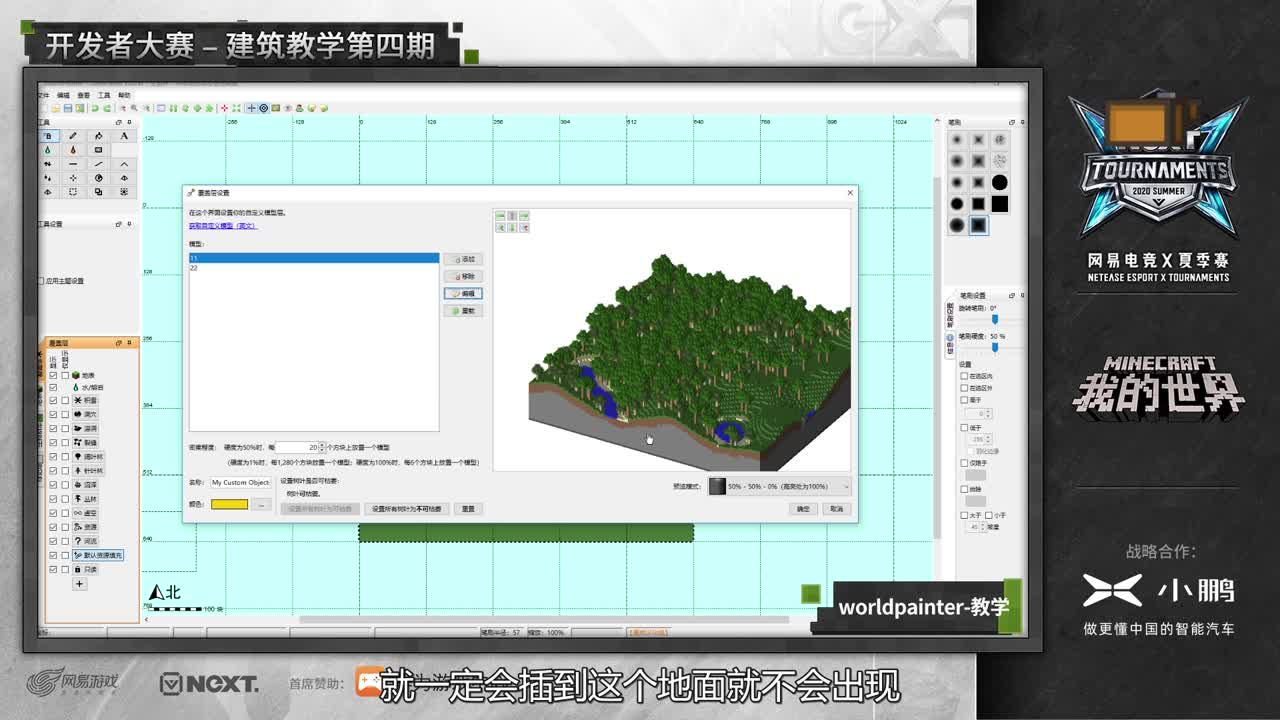Toggle the second checkbox of the 地表 layer
The image size is (1280, 720).
tap(65, 375)
